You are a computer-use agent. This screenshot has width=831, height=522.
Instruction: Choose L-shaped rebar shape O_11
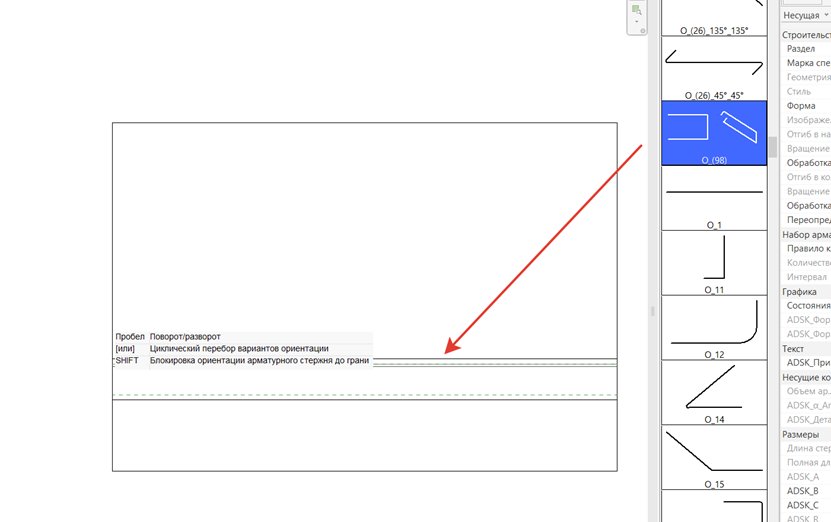pyautogui.click(x=714, y=263)
